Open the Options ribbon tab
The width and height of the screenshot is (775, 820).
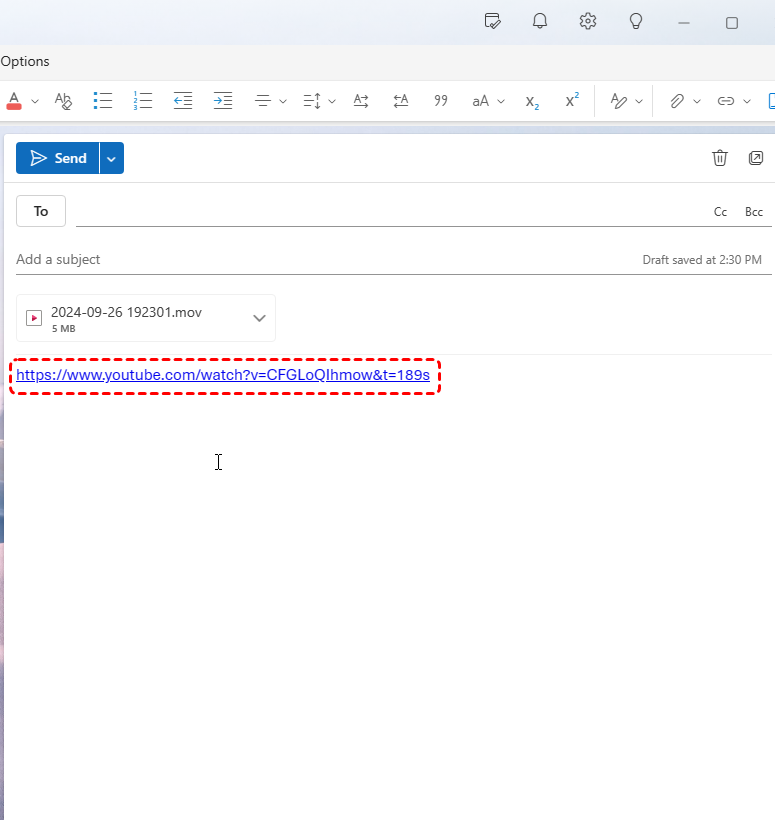pos(25,61)
